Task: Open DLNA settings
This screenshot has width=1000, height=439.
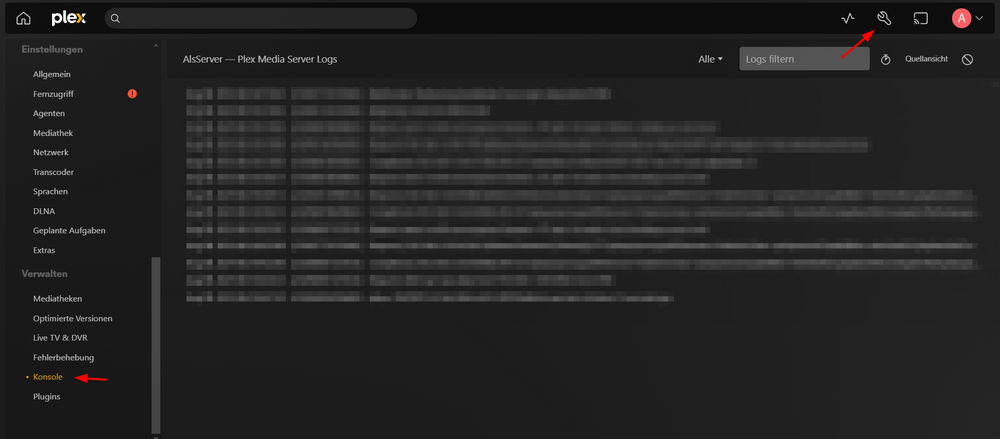Action: click(x=42, y=211)
